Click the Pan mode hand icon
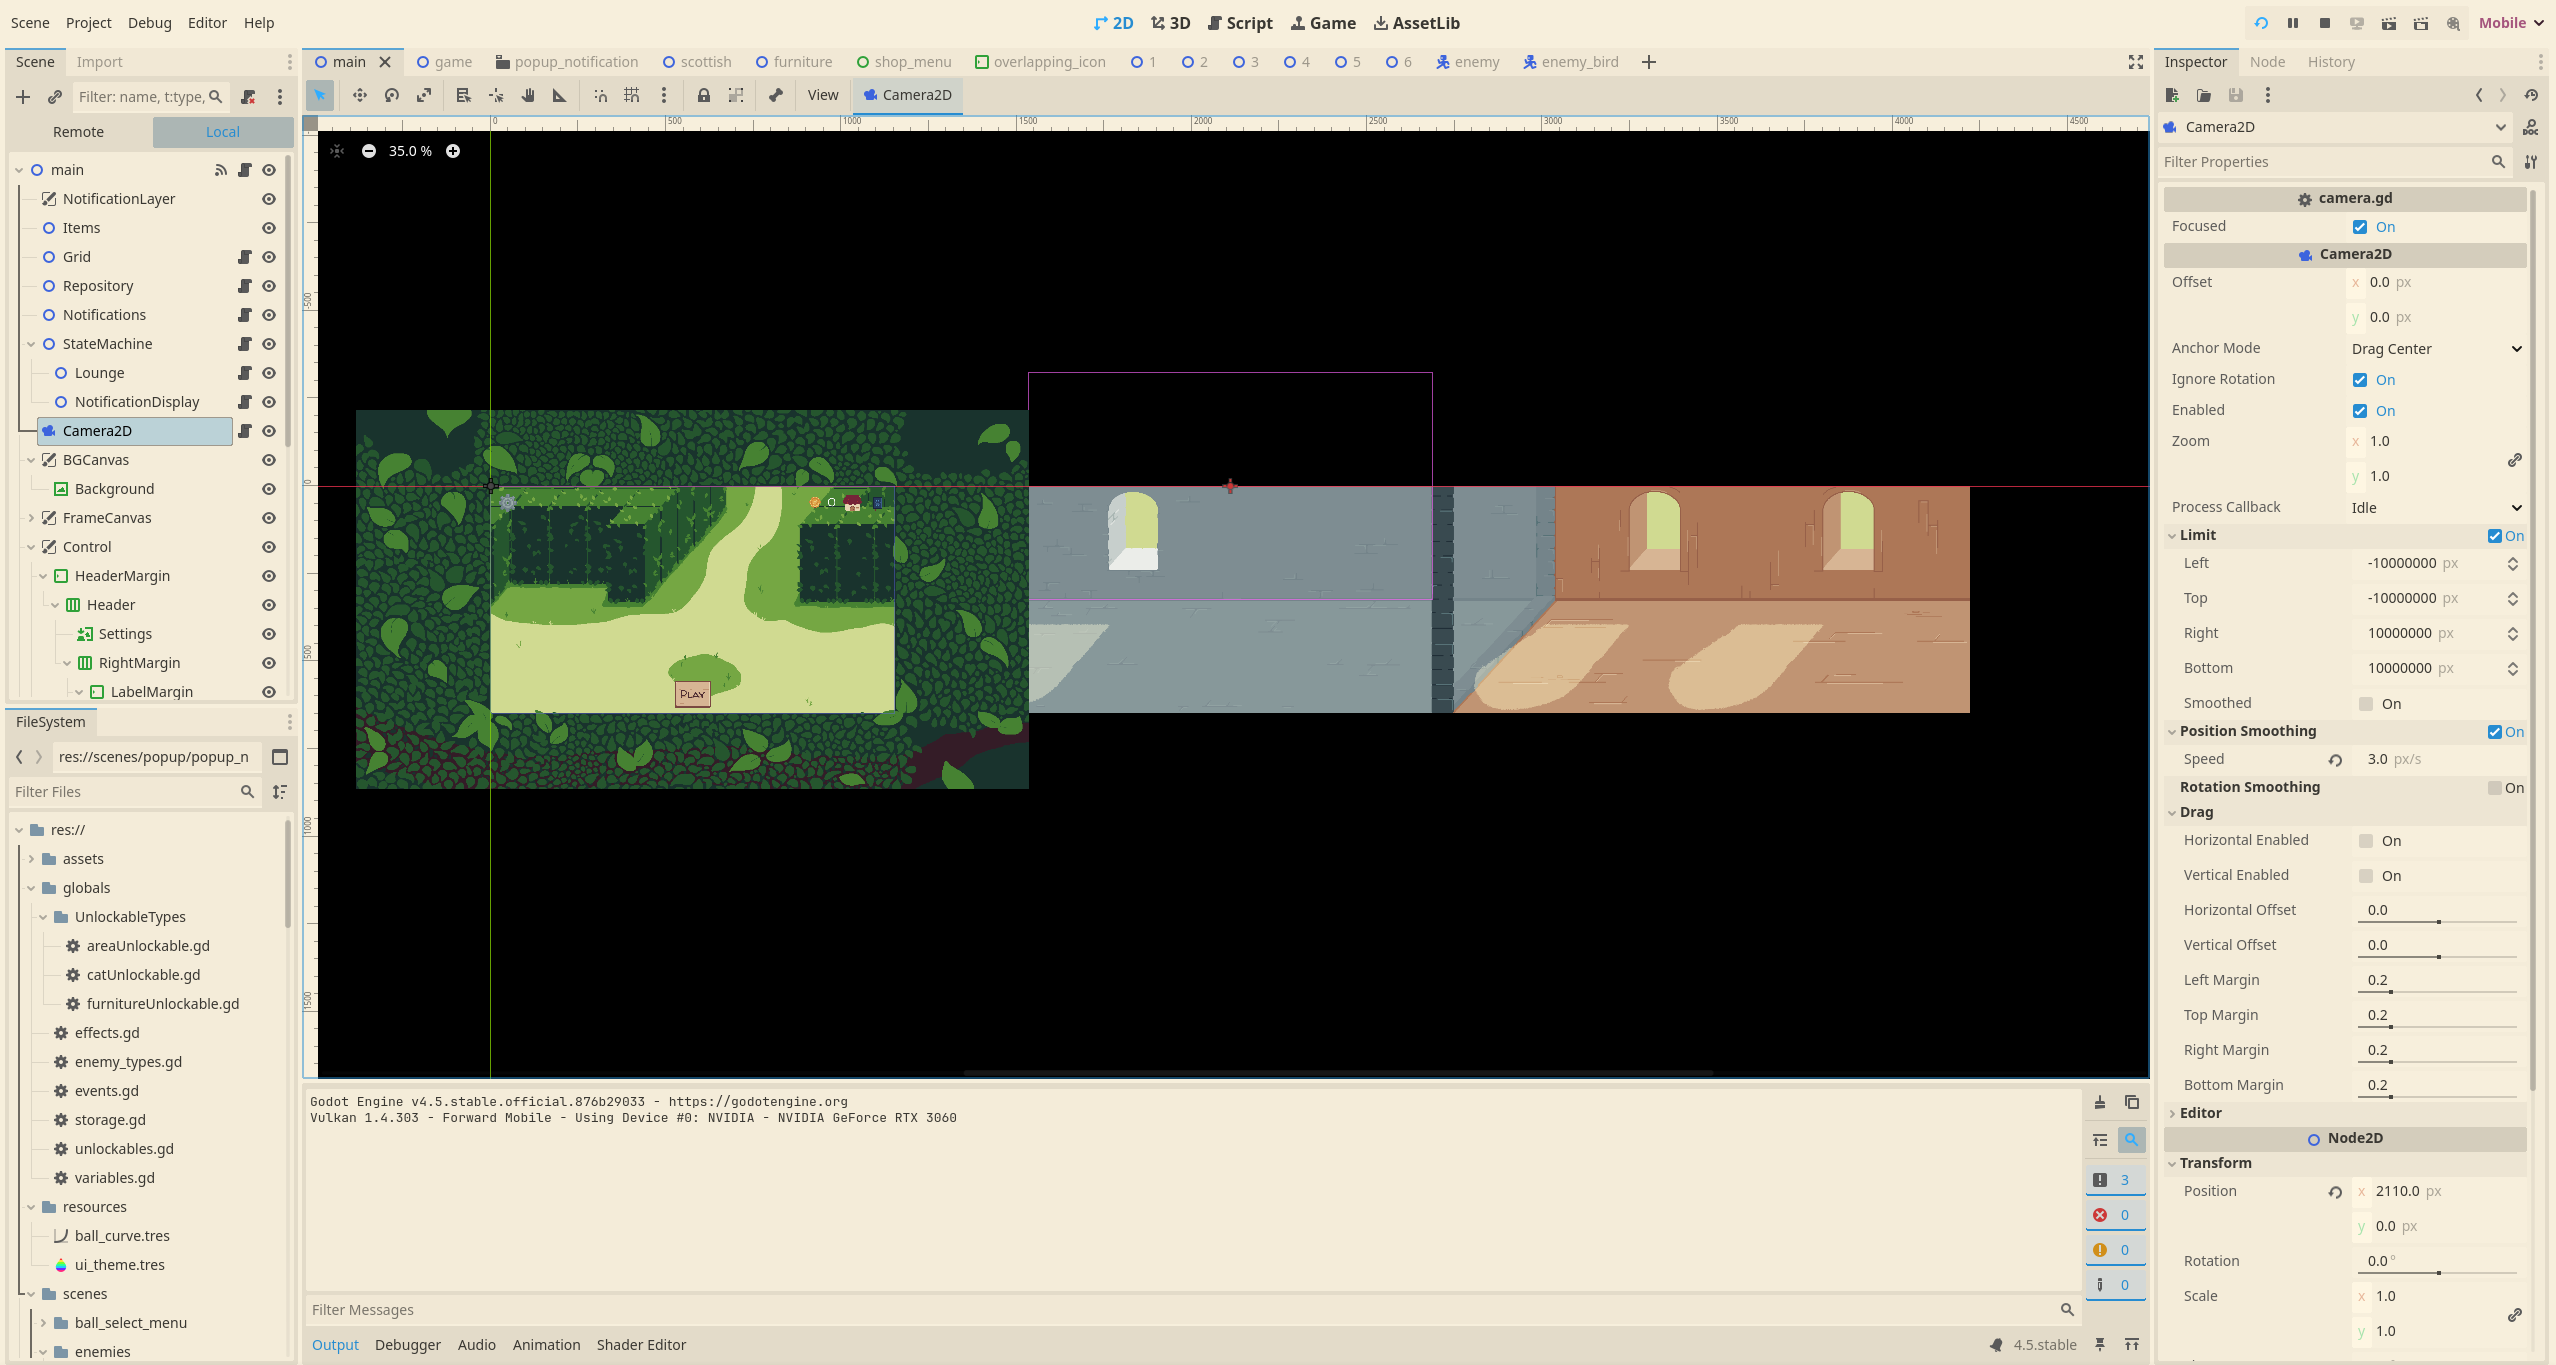 click(528, 95)
